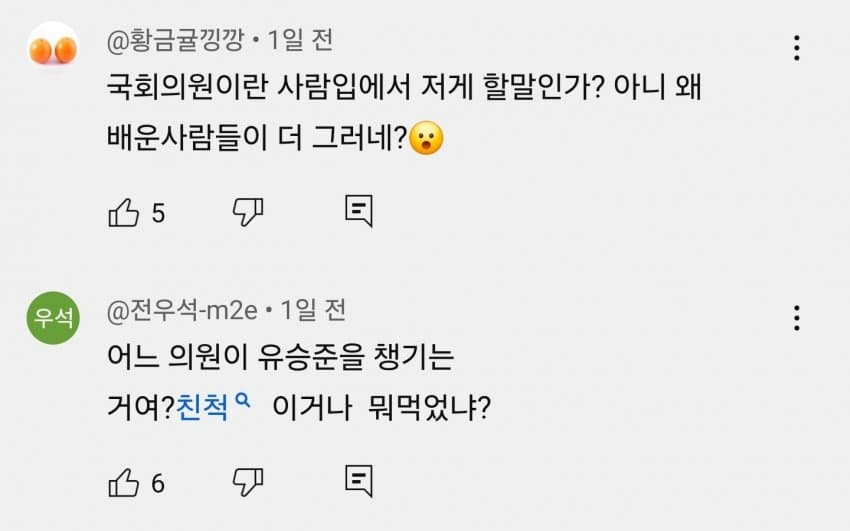Click the 1일 전 timestamp on 전우석-m2e's comment
Viewport: 850px width, 531px height.
[x=312, y=310]
